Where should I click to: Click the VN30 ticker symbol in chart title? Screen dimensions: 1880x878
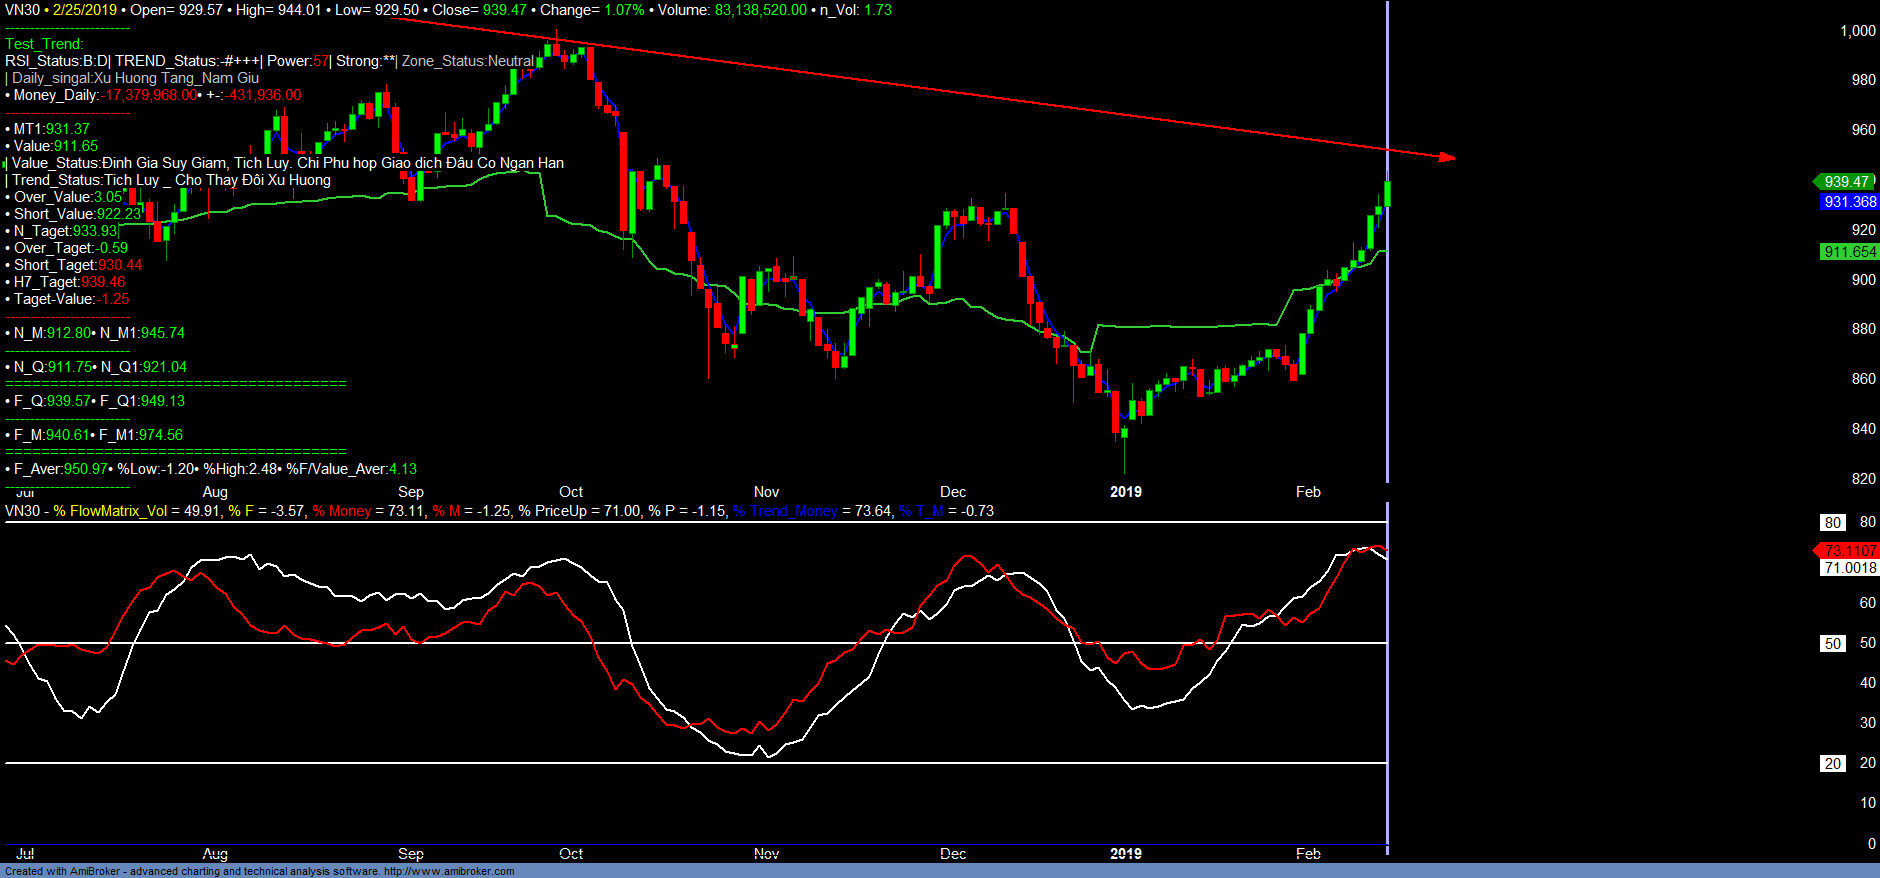pos(22,10)
